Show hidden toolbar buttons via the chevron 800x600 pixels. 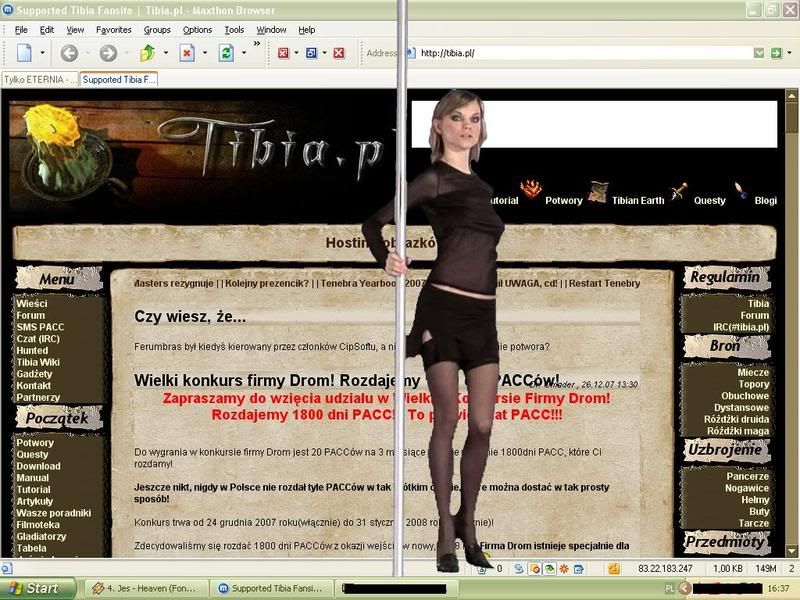(x=257, y=44)
